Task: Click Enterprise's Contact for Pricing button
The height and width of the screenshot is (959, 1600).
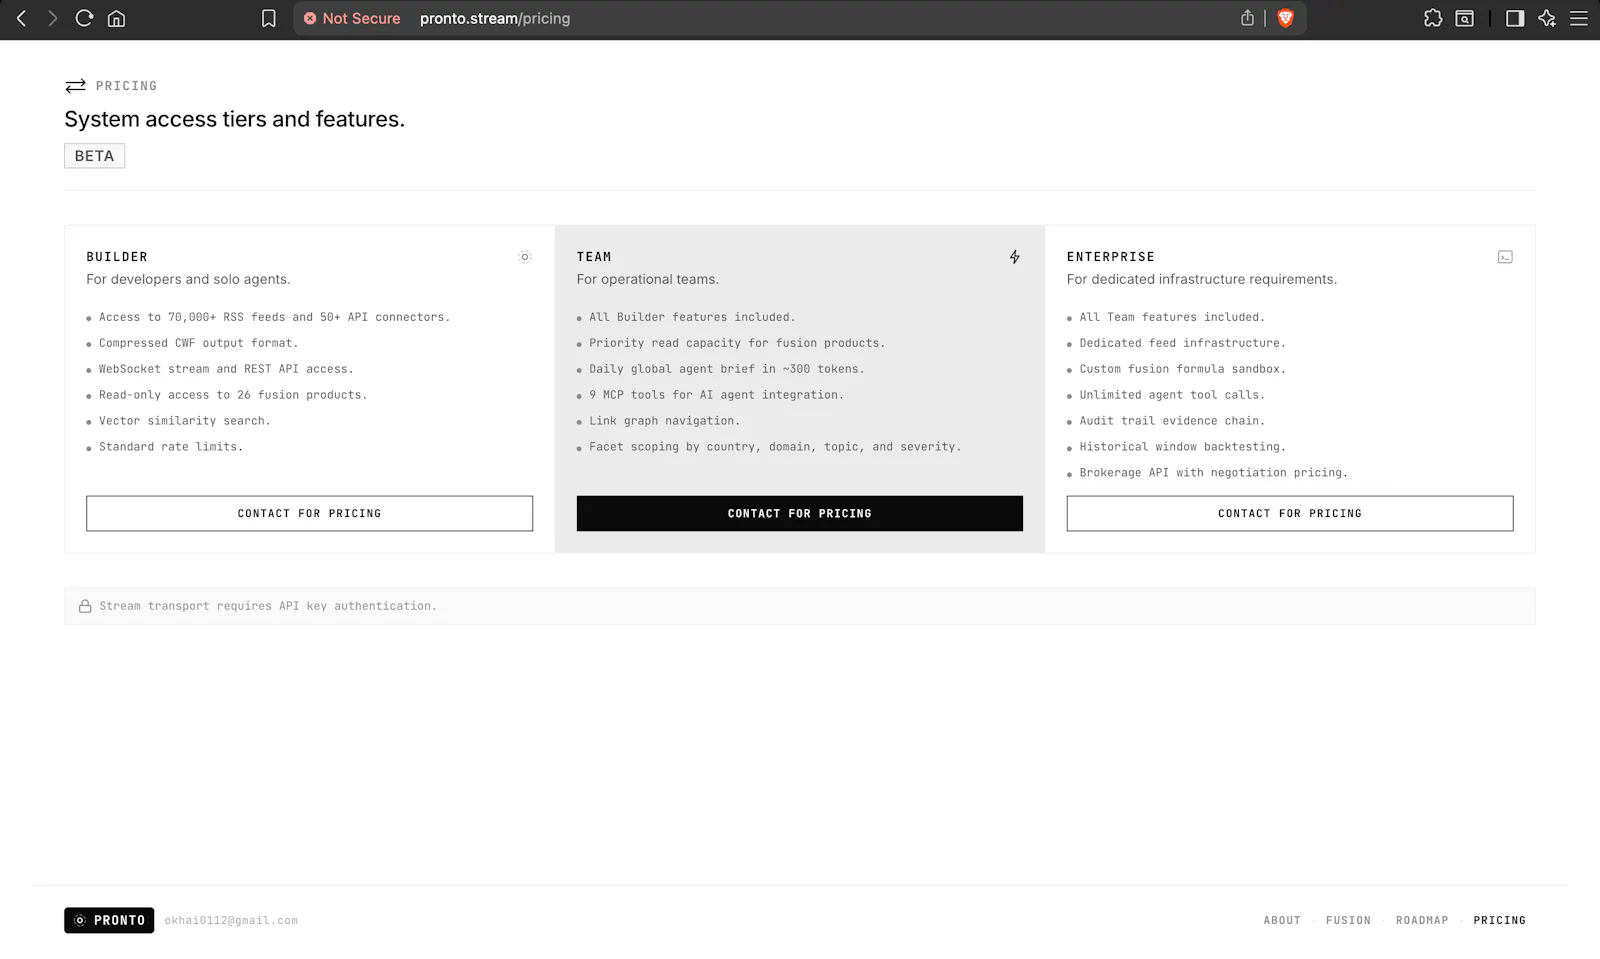Action: (x=1290, y=513)
